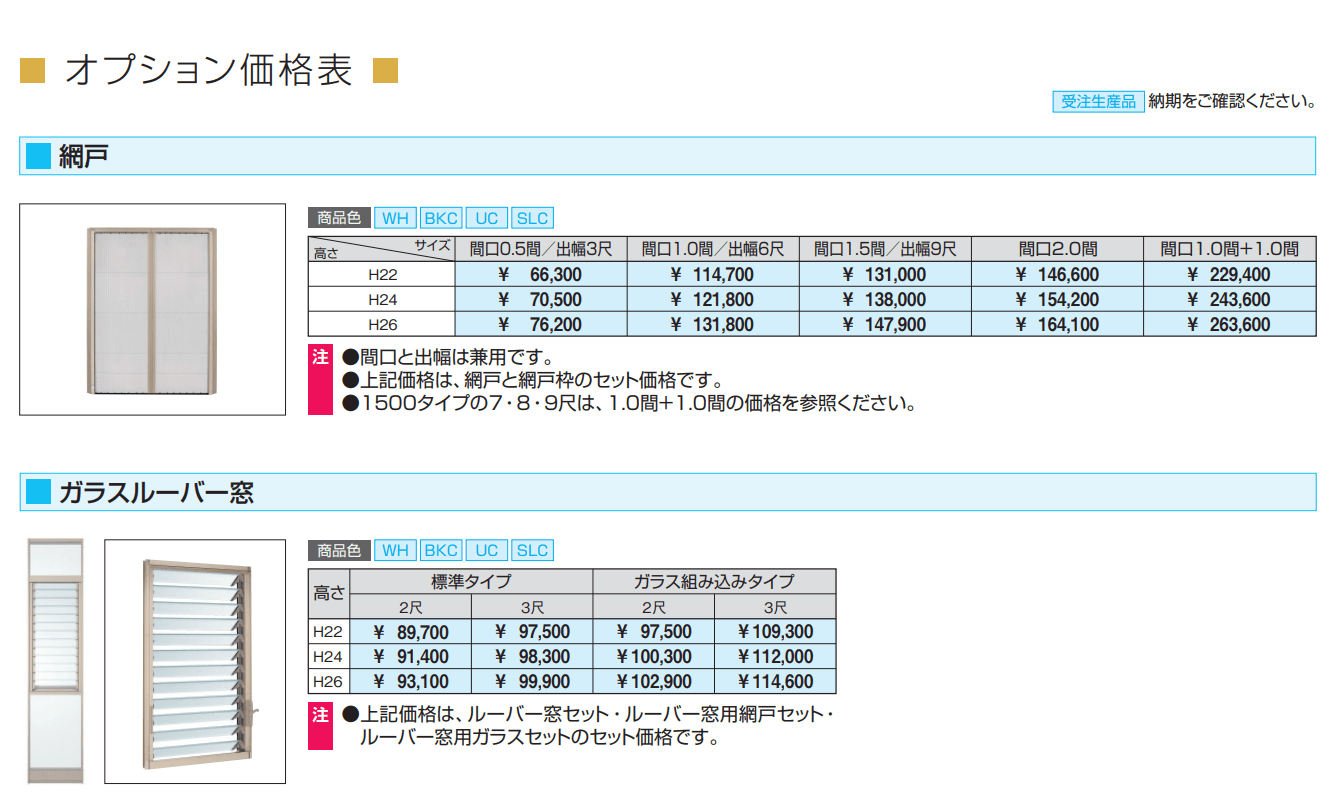The height and width of the screenshot is (804, 1334).
Task: Open the narrow tall louver panel image
Action: 55,662
